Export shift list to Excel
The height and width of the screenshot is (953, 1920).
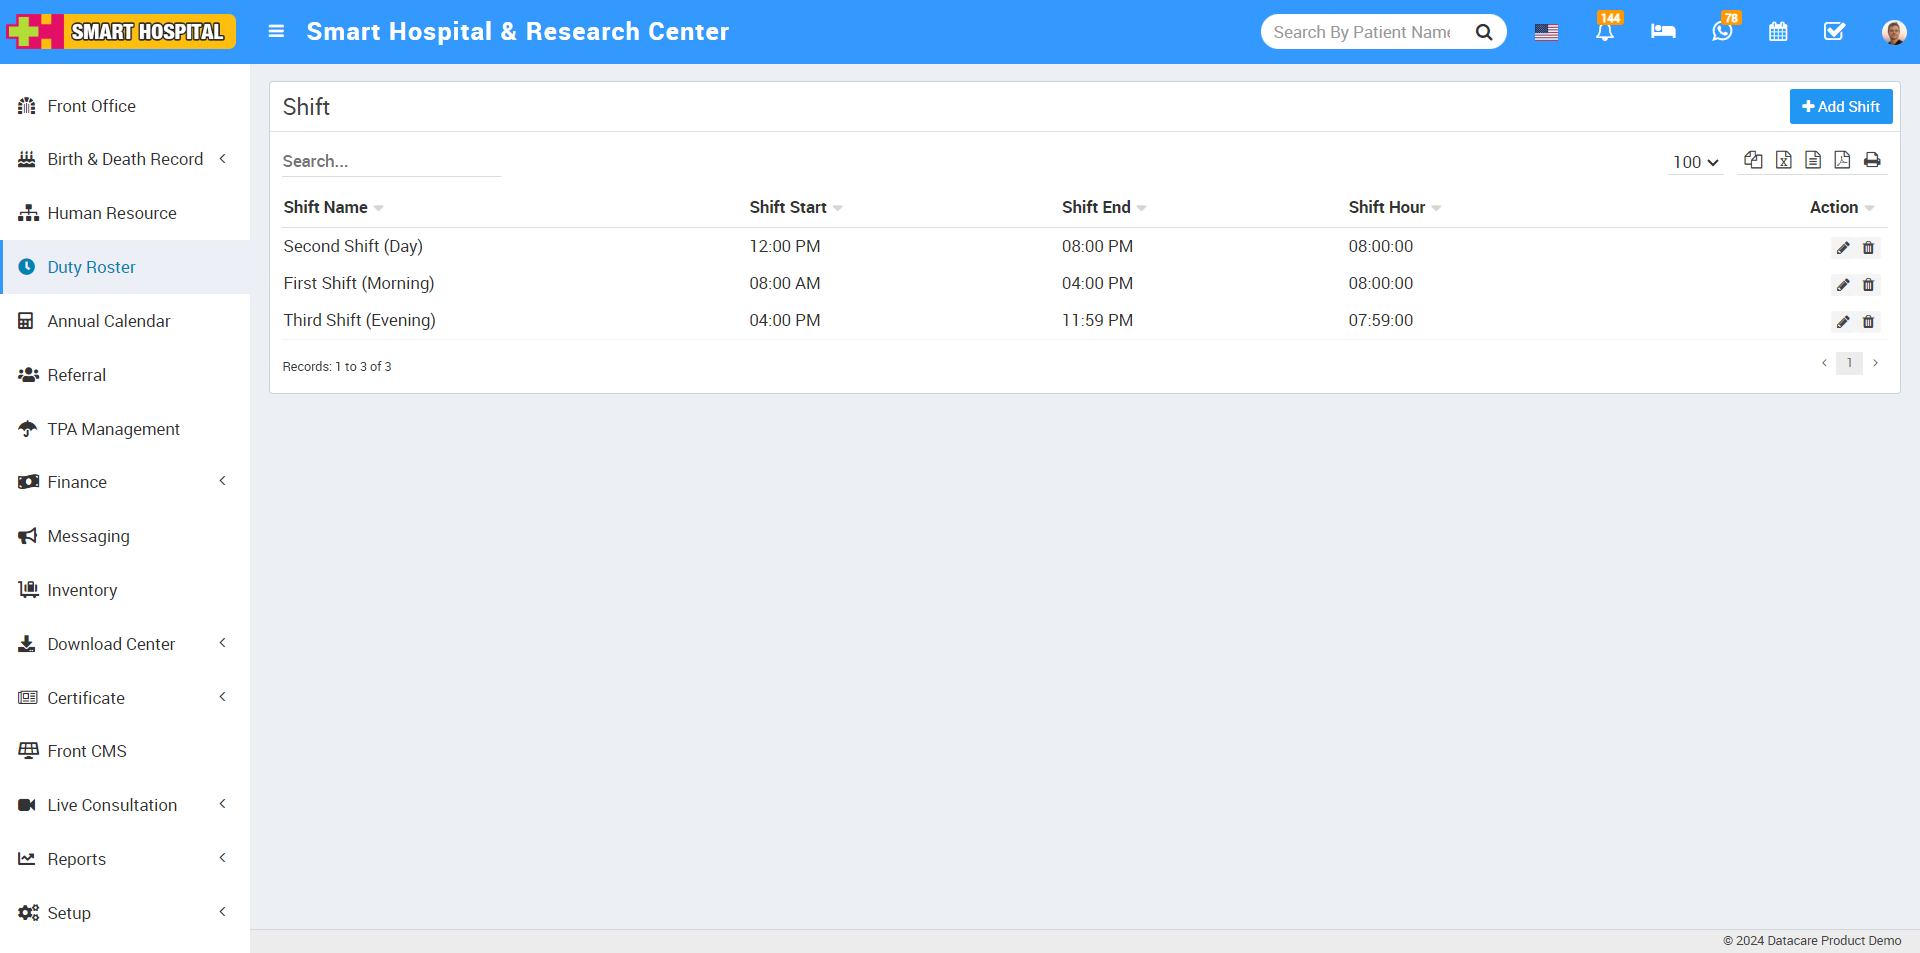tap(1784, 160)
